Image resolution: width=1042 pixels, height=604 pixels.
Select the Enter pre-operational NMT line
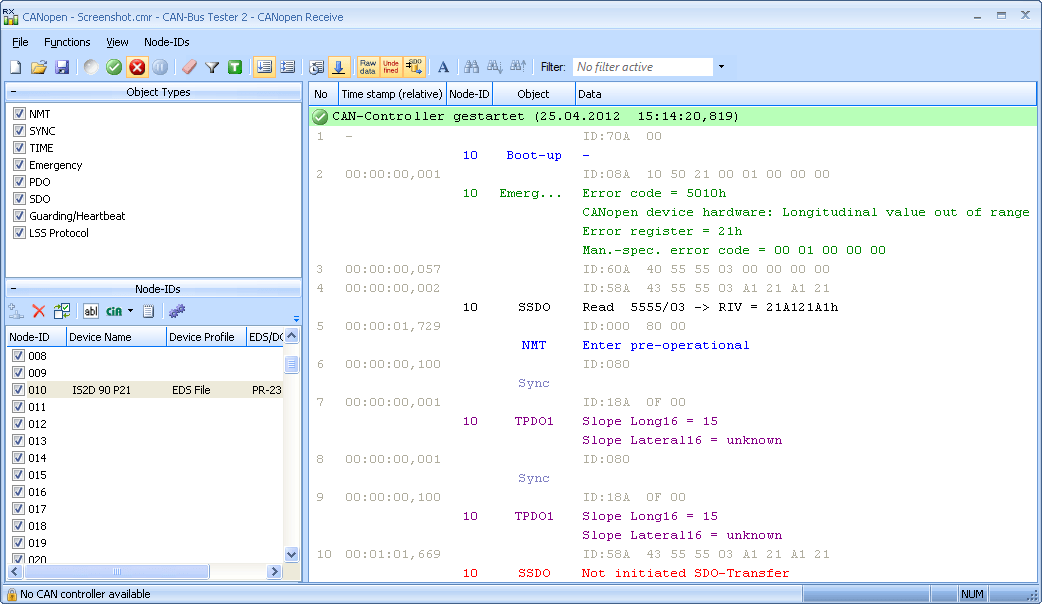[x=666, y=345]
